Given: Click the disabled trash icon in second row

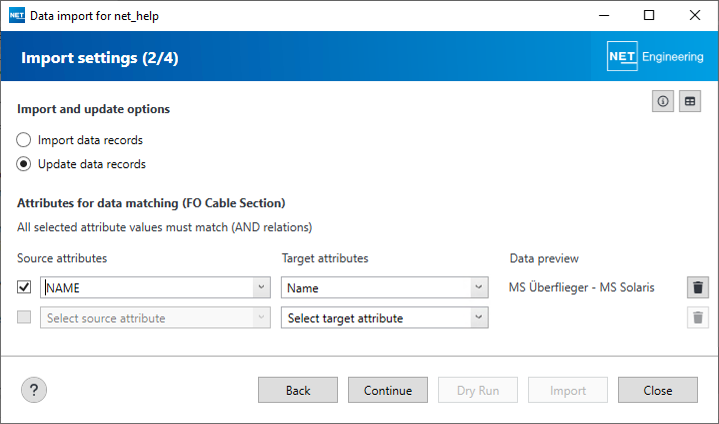Looking at the screenshot, I should coord(698,318).
